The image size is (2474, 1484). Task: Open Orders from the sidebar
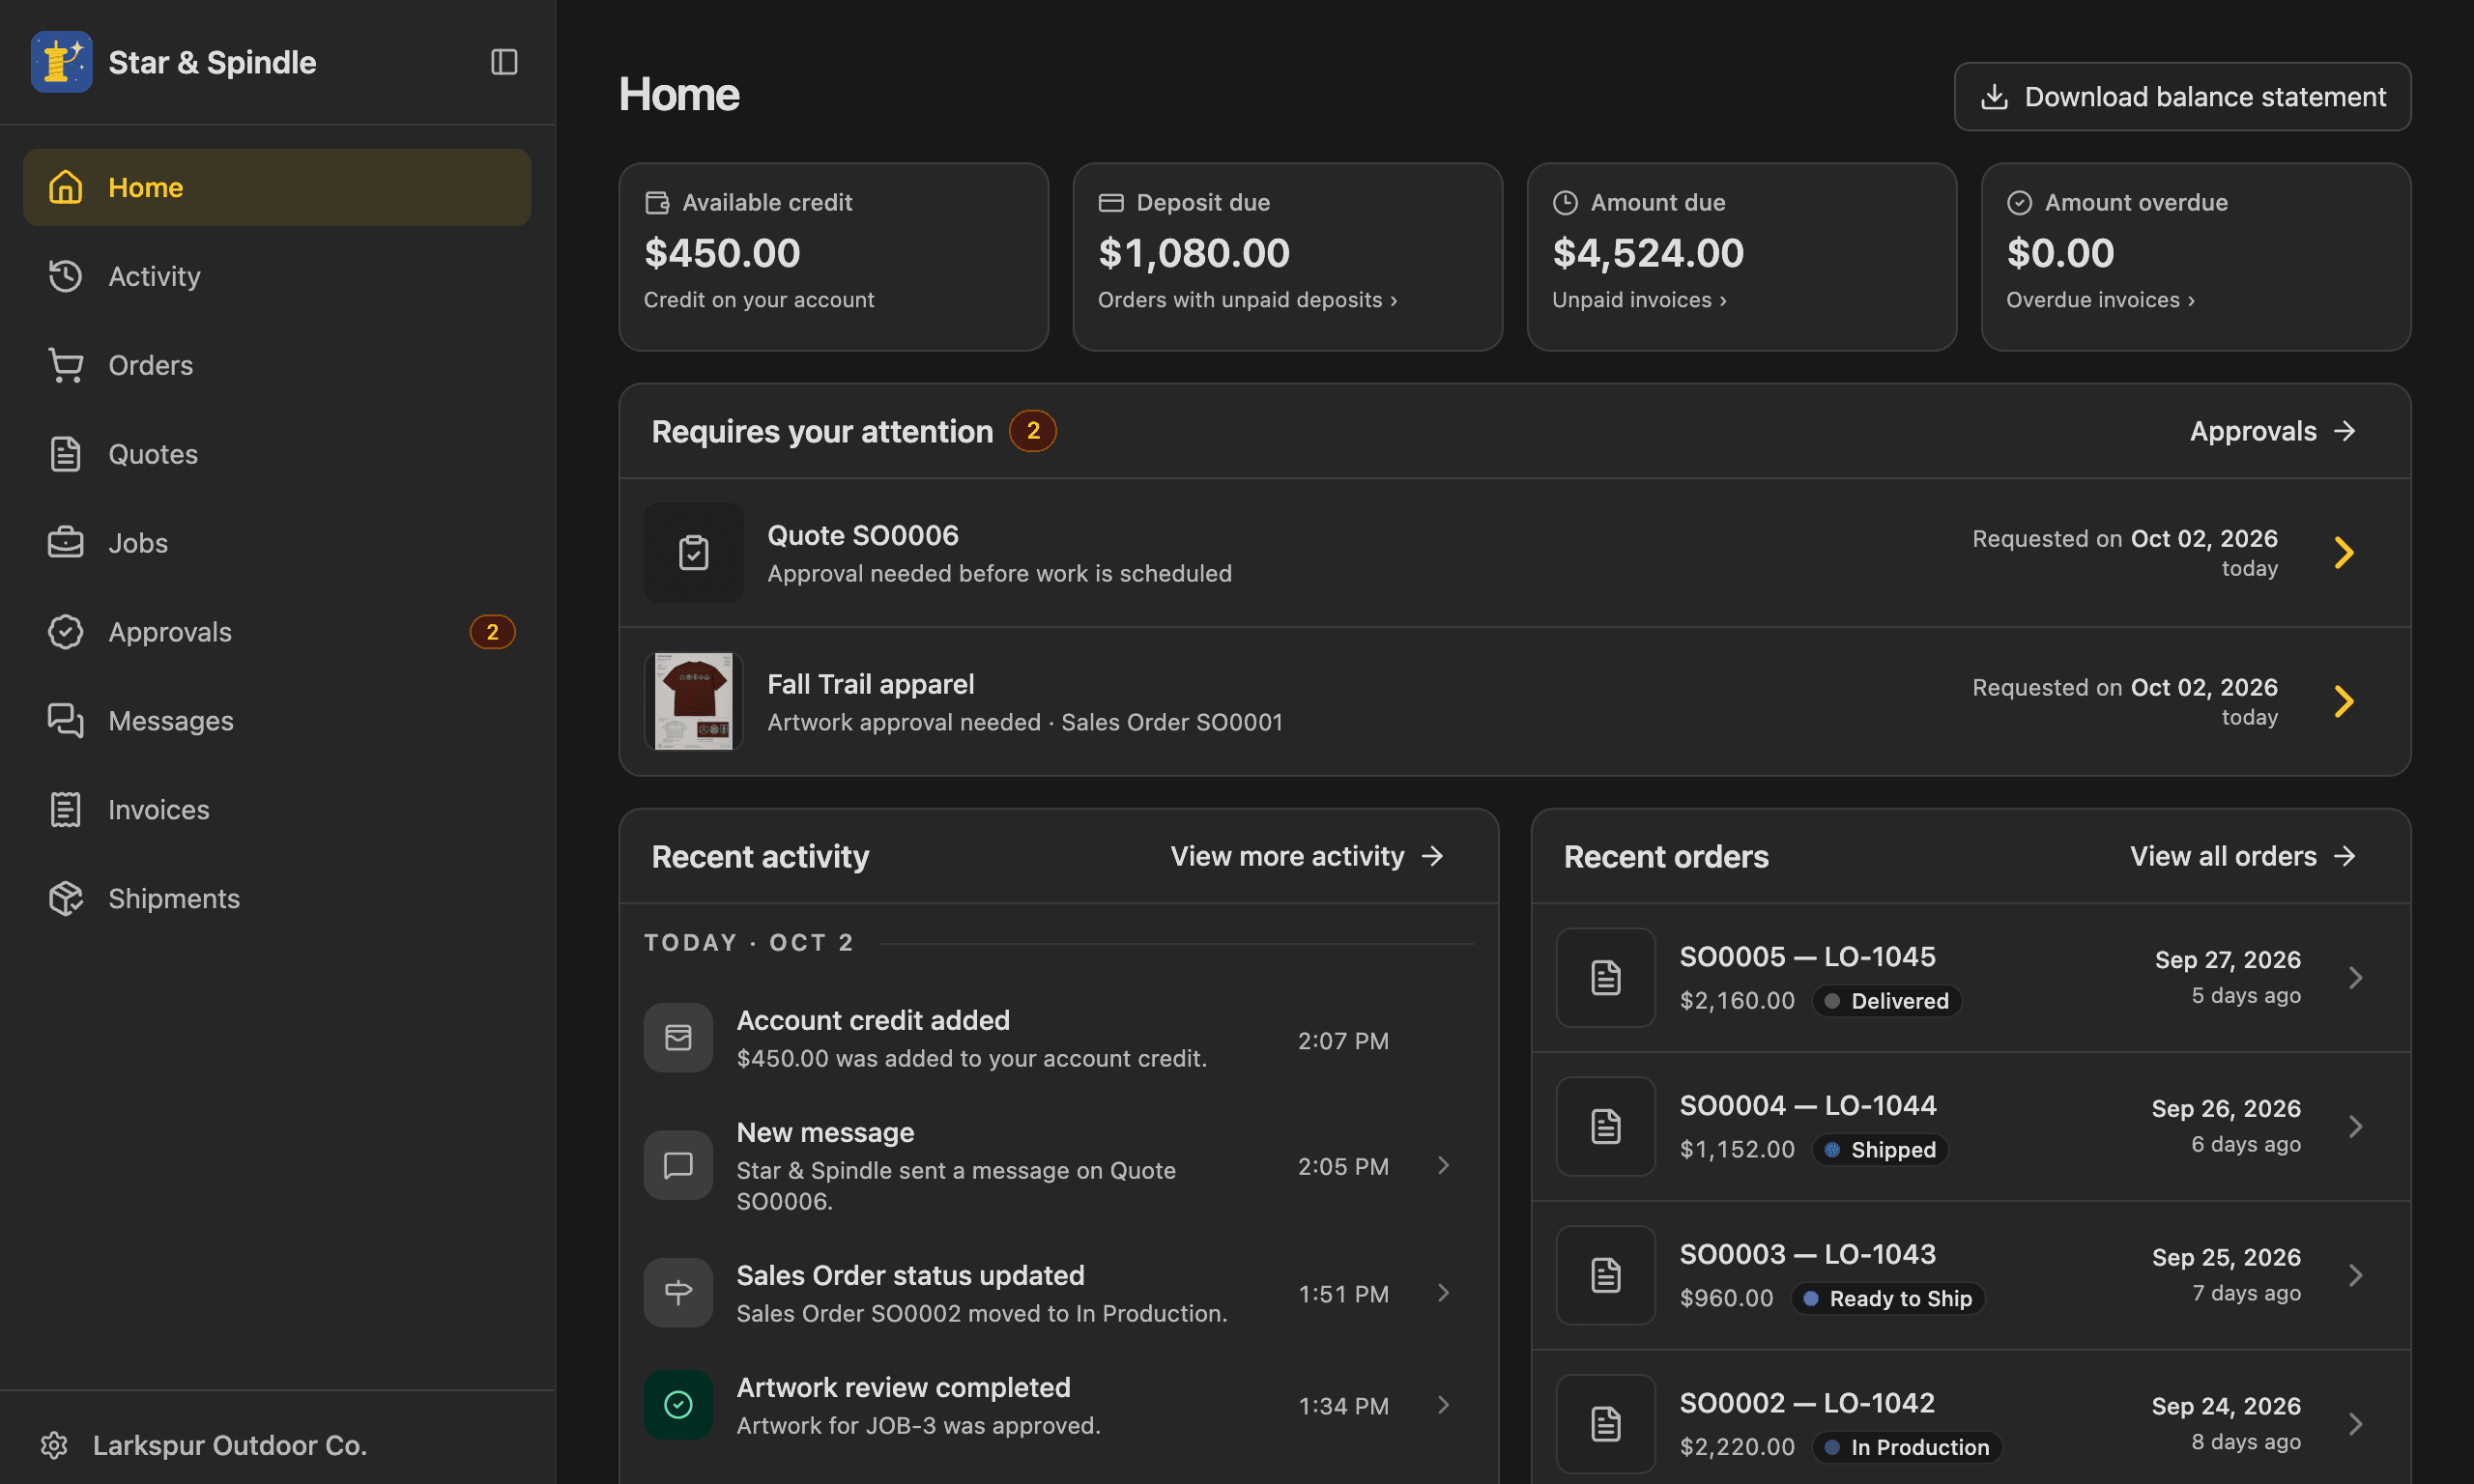pyautogui.click(x=277, y=365)
